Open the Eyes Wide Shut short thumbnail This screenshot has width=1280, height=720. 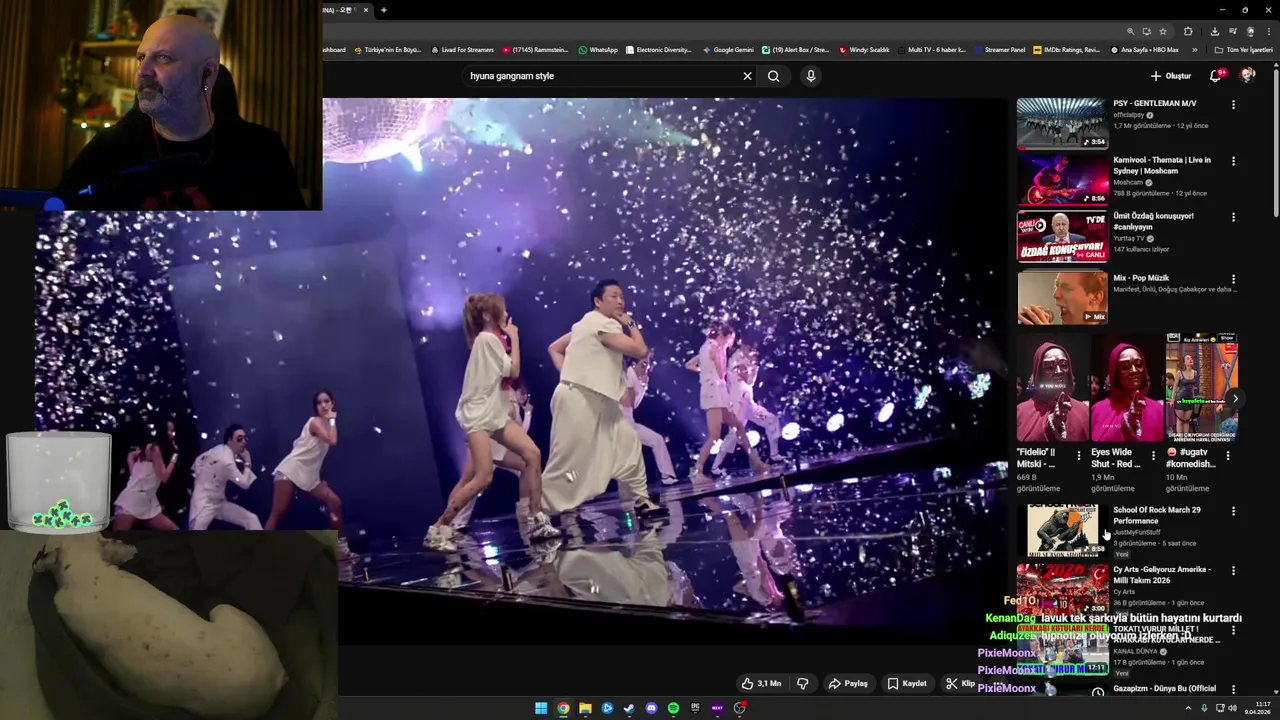tap(1127, 388)
